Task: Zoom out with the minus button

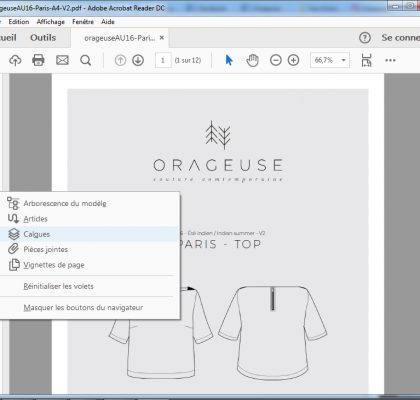Action: 276,60
